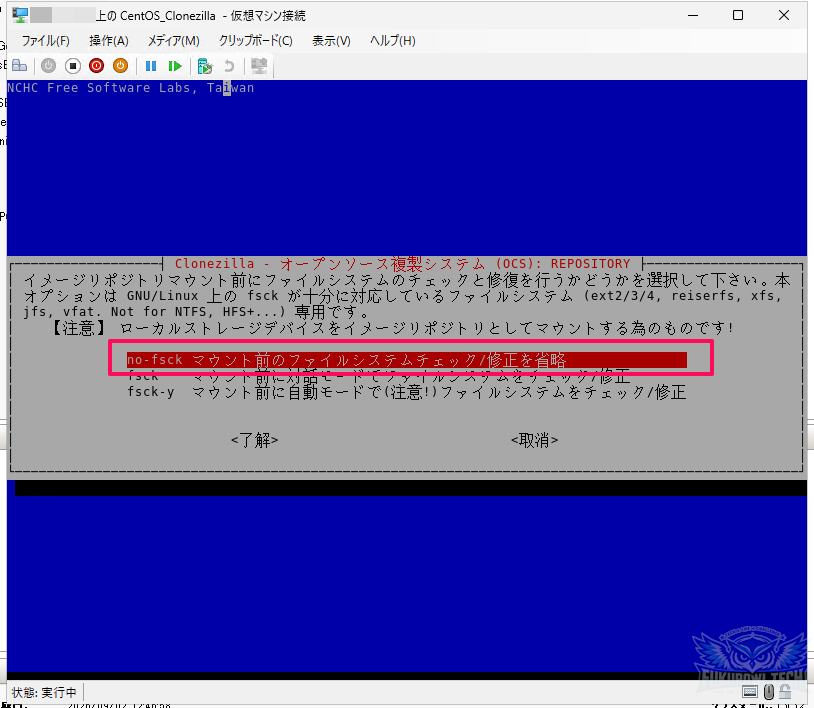Click the Revert undo-arrow icon

(x=229, y=66)
